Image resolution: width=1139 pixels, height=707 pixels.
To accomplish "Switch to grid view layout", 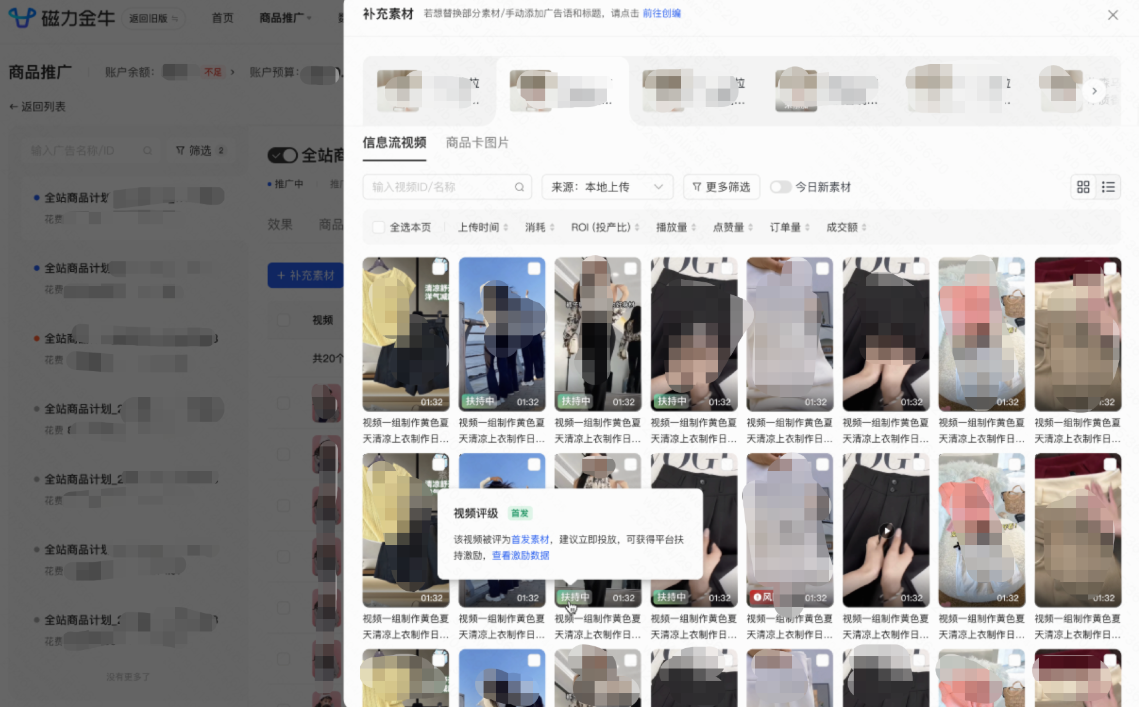I will (x=1083, y=187).
